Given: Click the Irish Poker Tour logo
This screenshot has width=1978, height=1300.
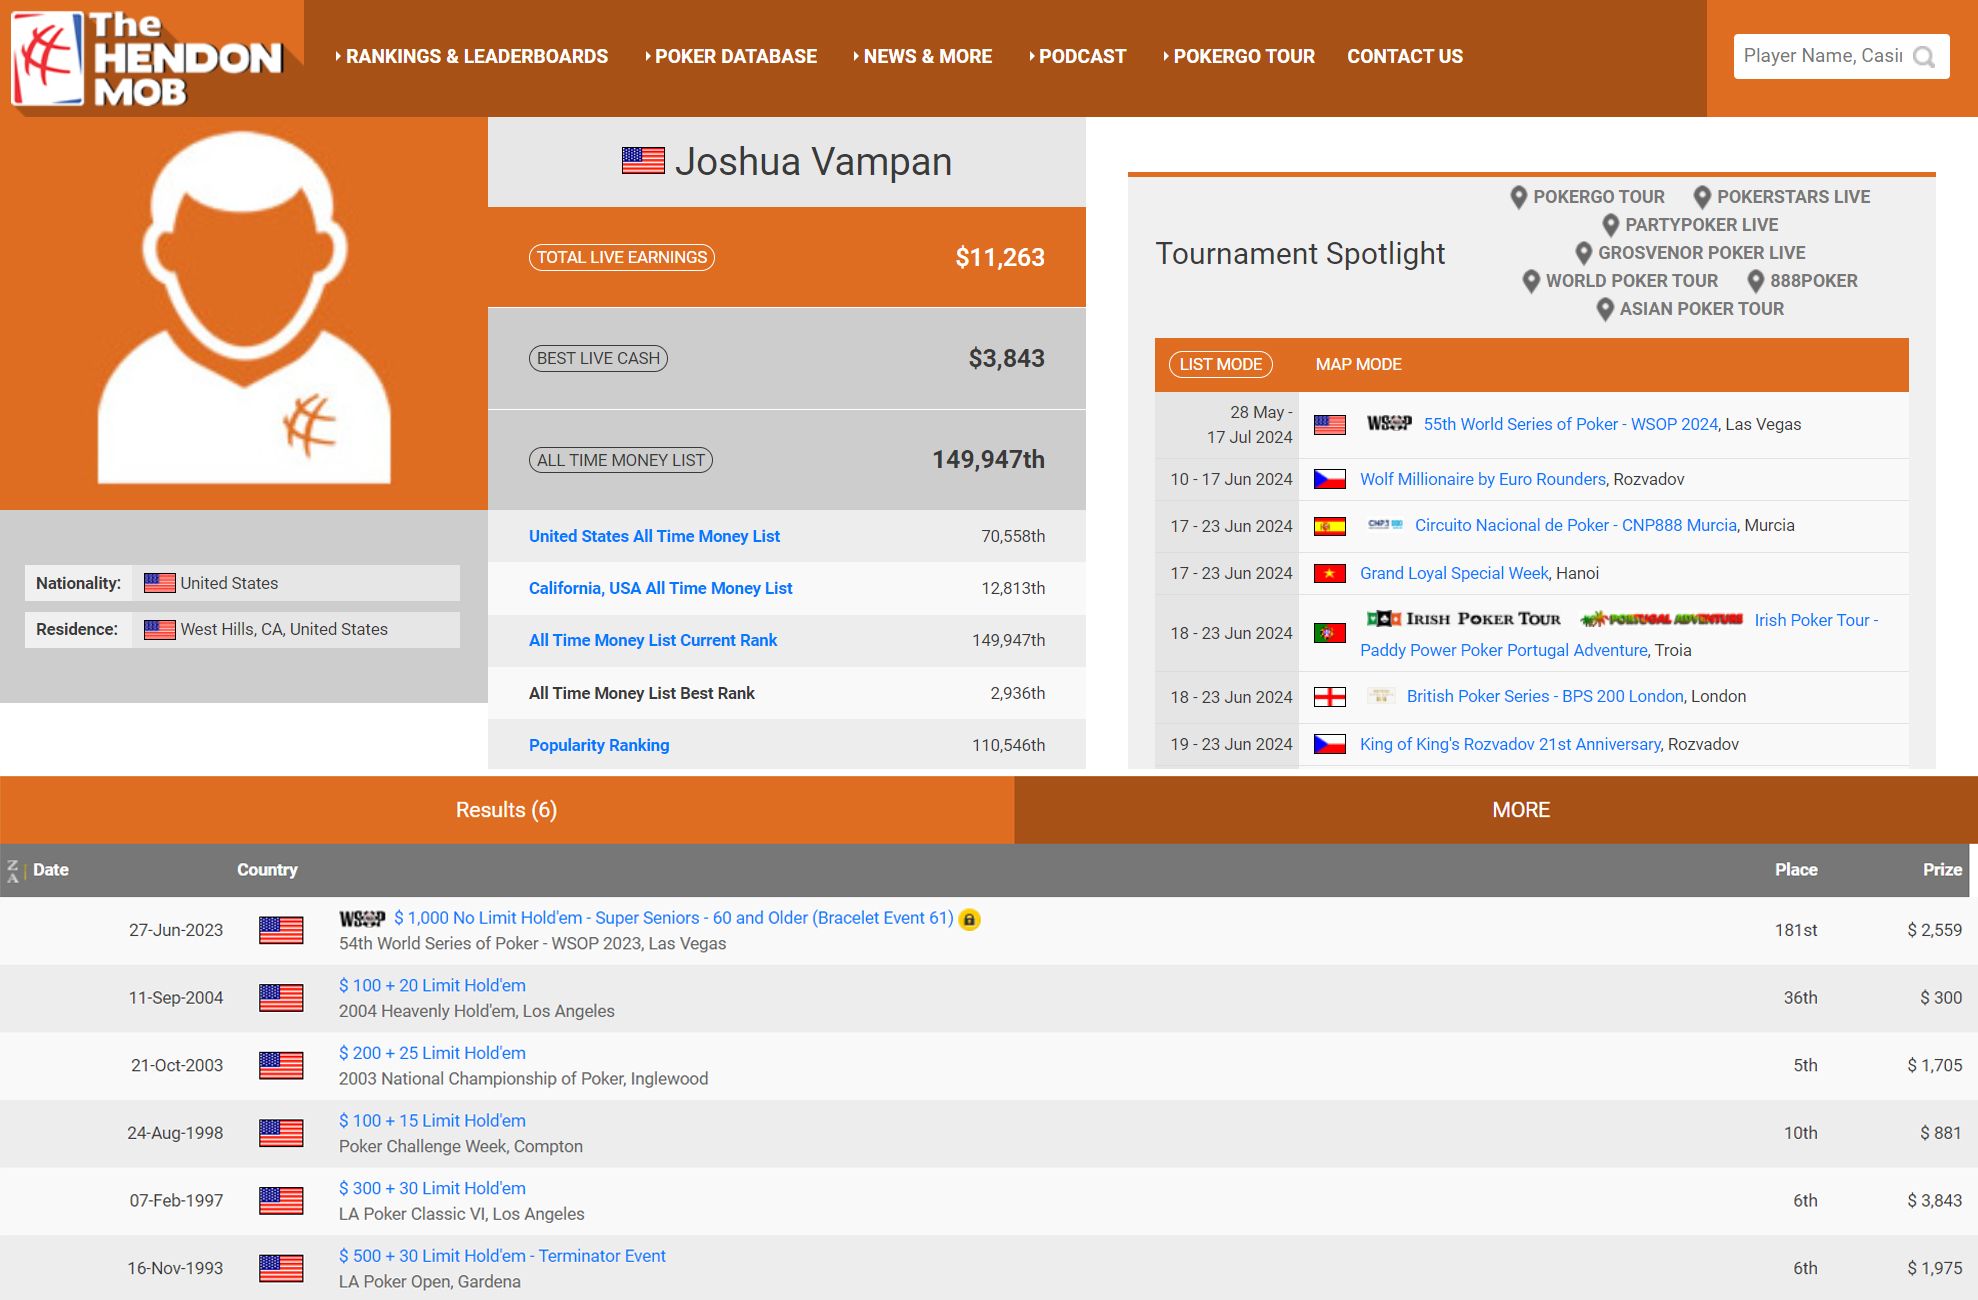Looking at the screenshot, I should pos(1464,619).
